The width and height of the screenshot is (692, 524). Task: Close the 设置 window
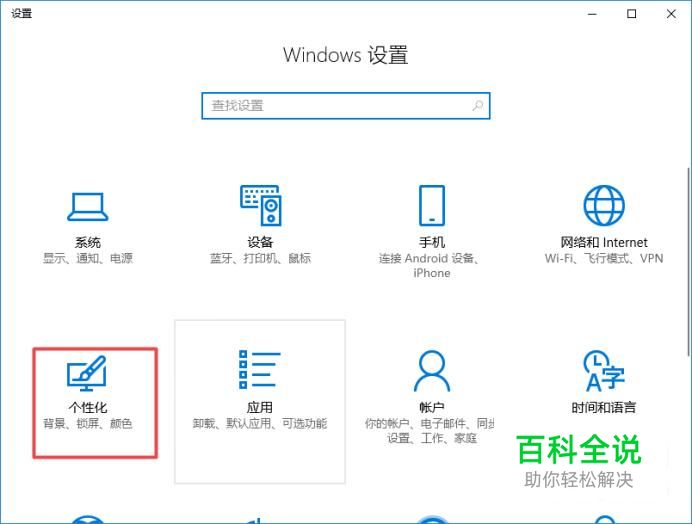(671, 14)
